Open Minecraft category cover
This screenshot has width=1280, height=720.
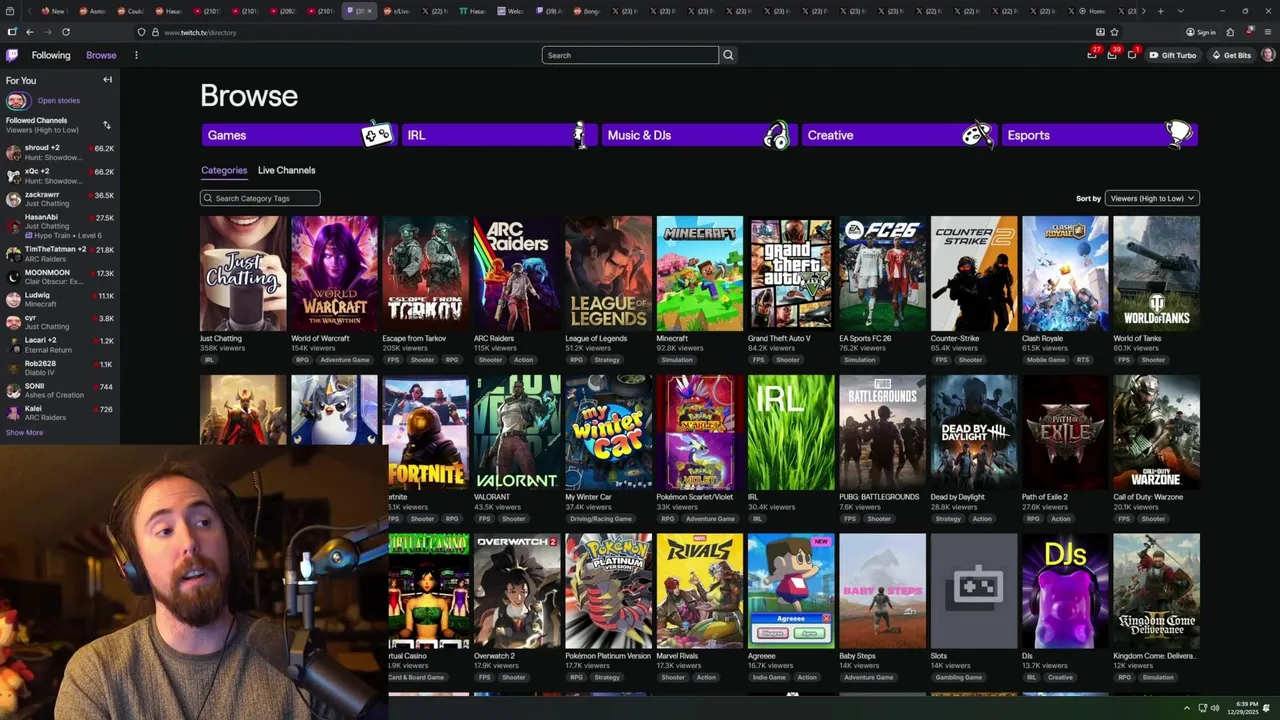[x=700, y=273]
